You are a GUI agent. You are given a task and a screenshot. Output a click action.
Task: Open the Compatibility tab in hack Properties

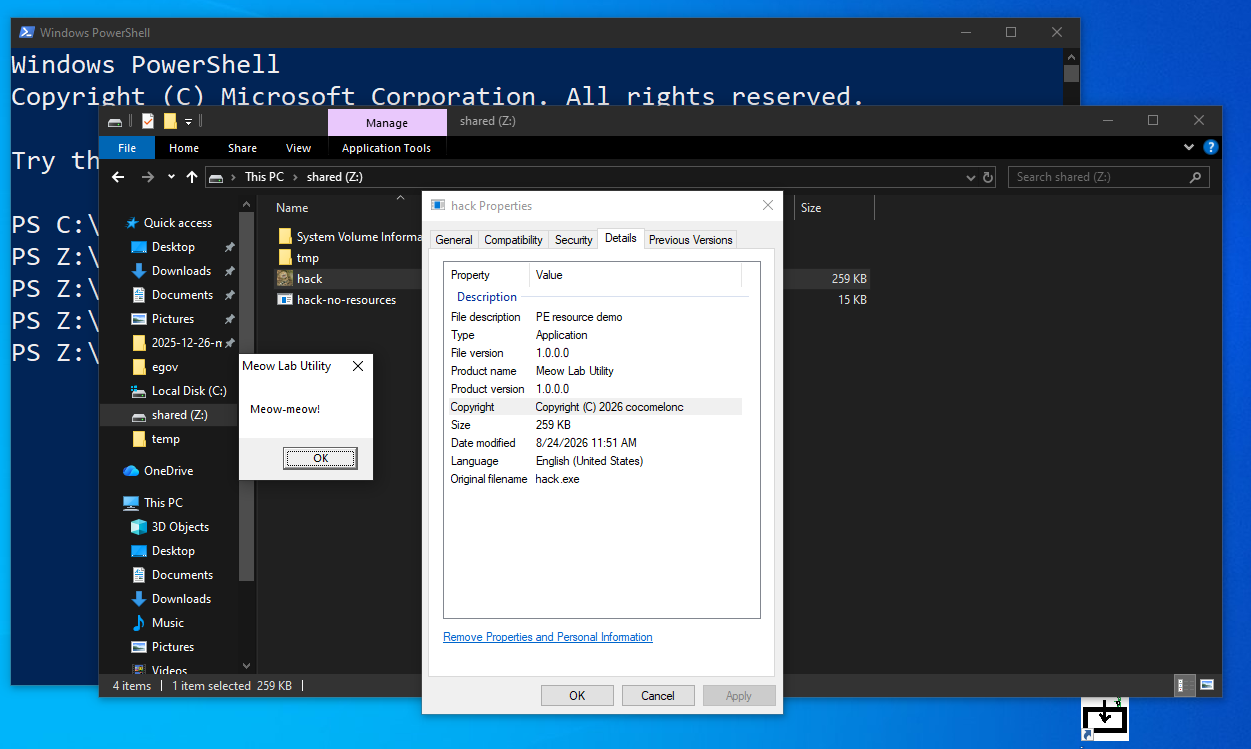pos(513,240)
